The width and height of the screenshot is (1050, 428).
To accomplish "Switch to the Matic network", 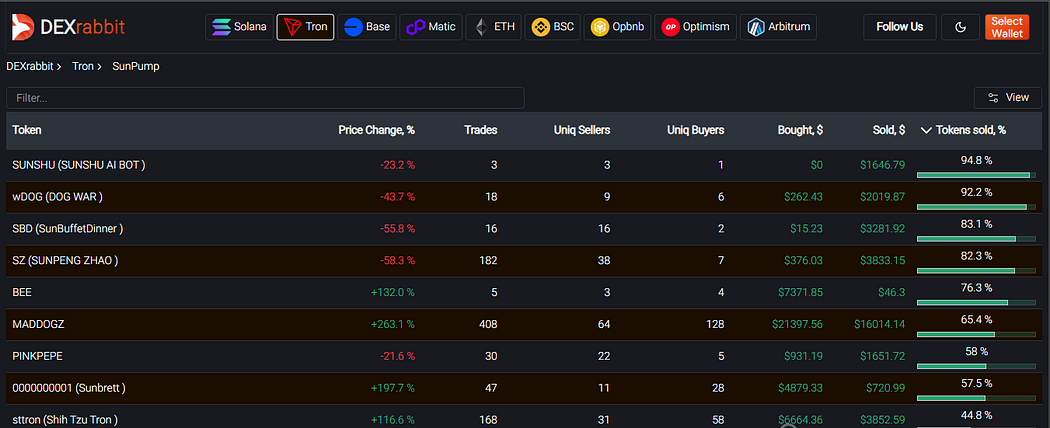I will coord(431,27).
